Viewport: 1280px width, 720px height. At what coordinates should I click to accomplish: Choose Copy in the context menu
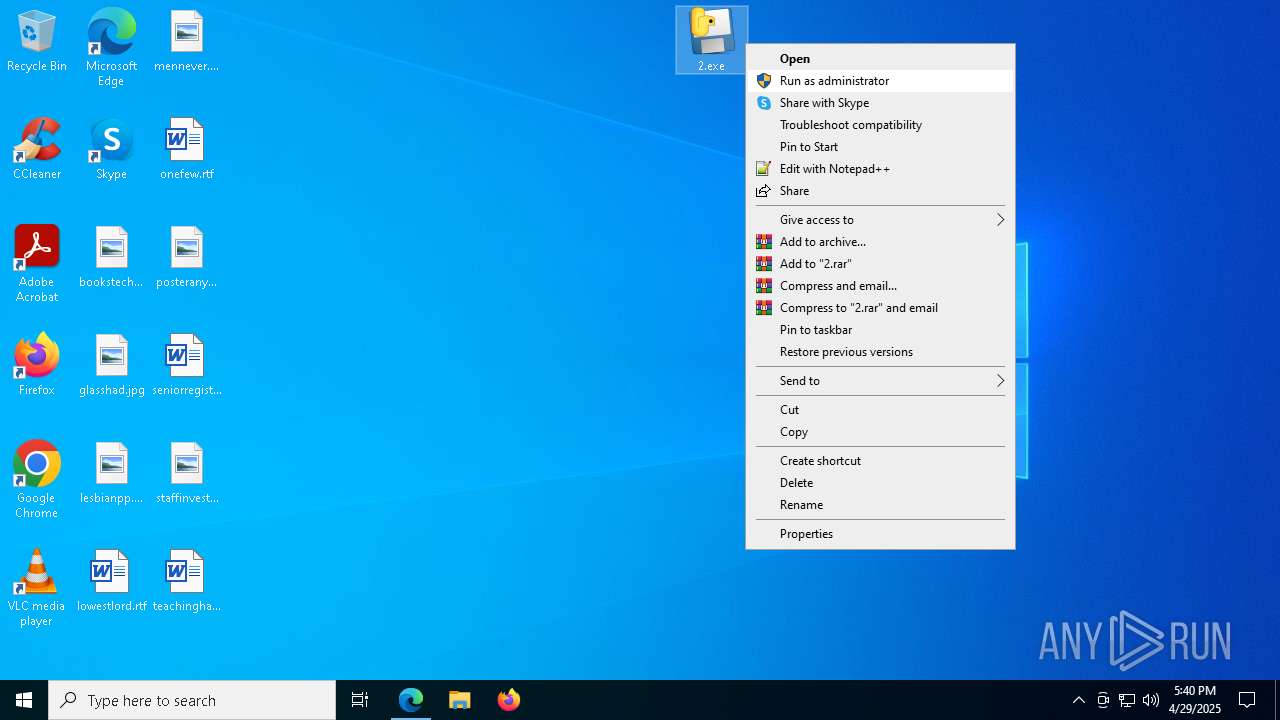880,432
